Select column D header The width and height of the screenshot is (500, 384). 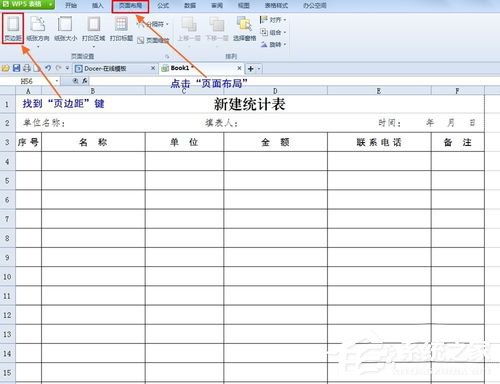point(275,91)
